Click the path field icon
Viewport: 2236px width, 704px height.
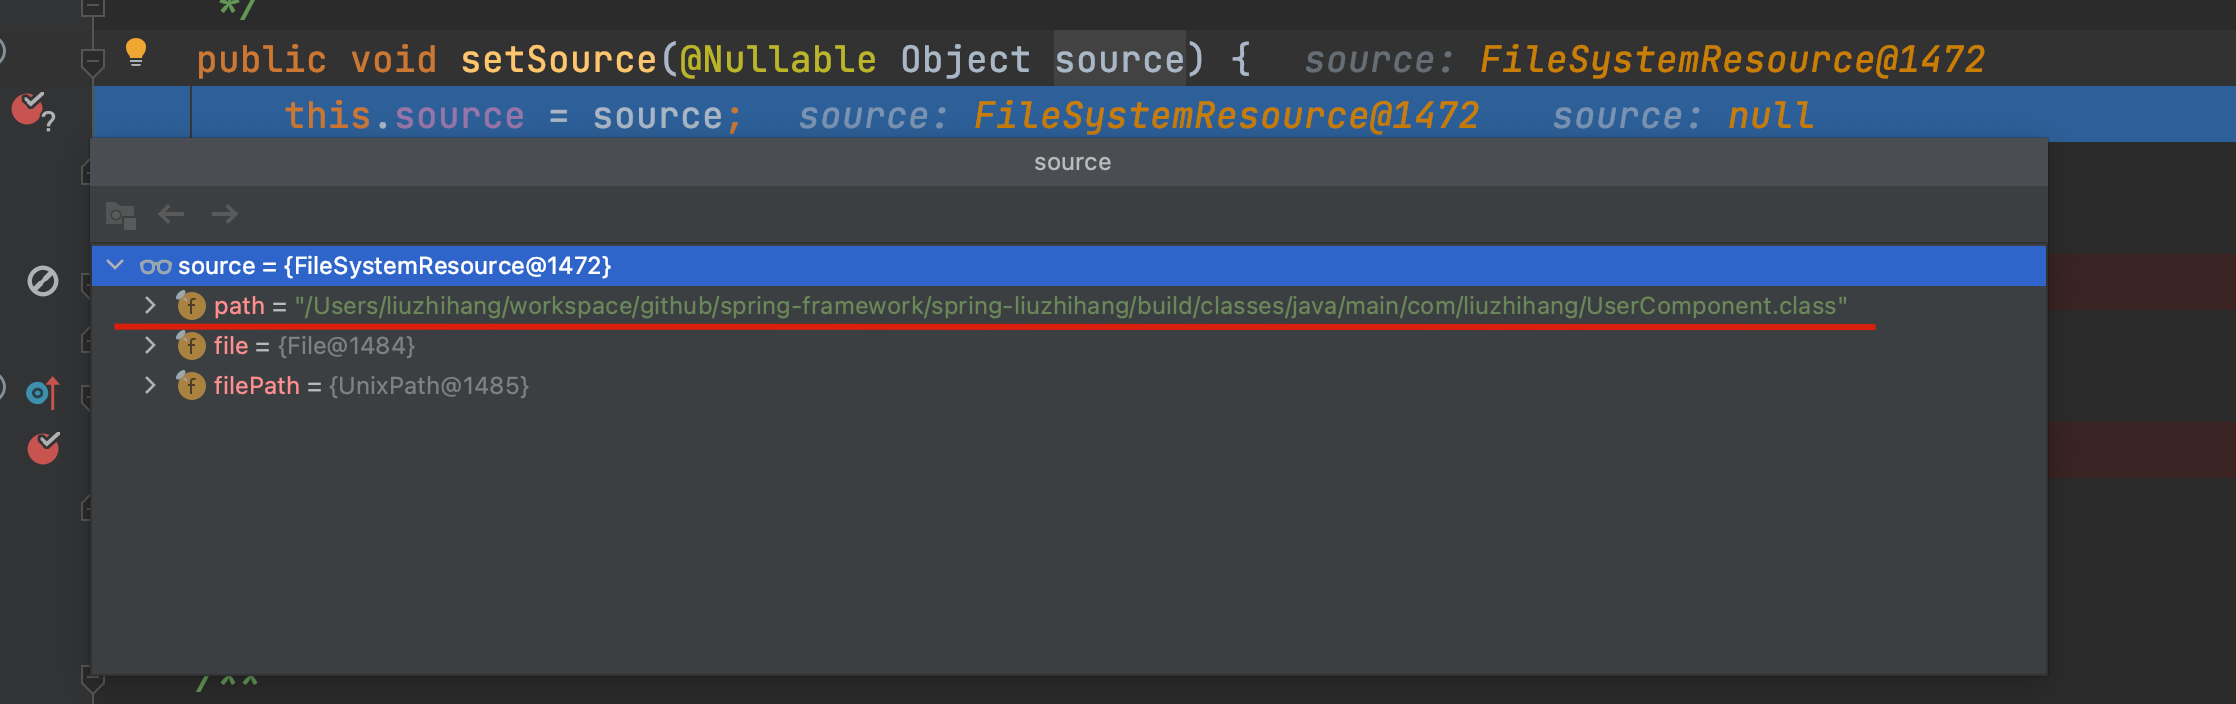(x=190, y=305)
